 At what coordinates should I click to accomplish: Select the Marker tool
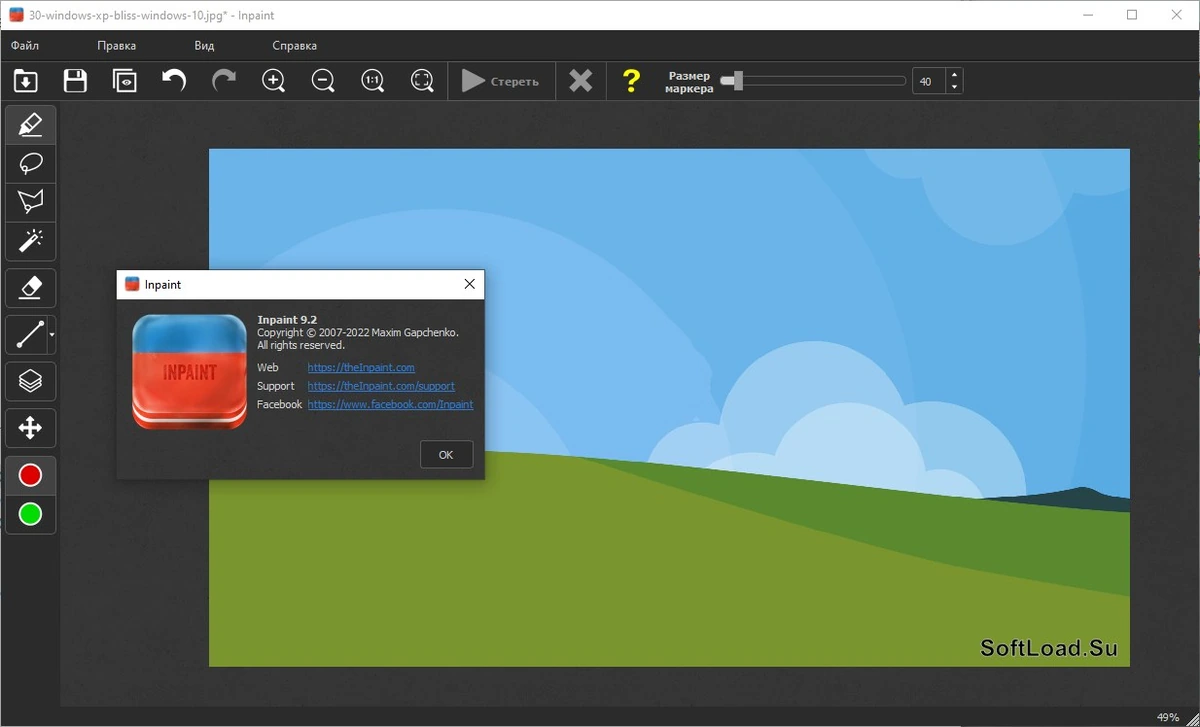(x=31, y=125)
